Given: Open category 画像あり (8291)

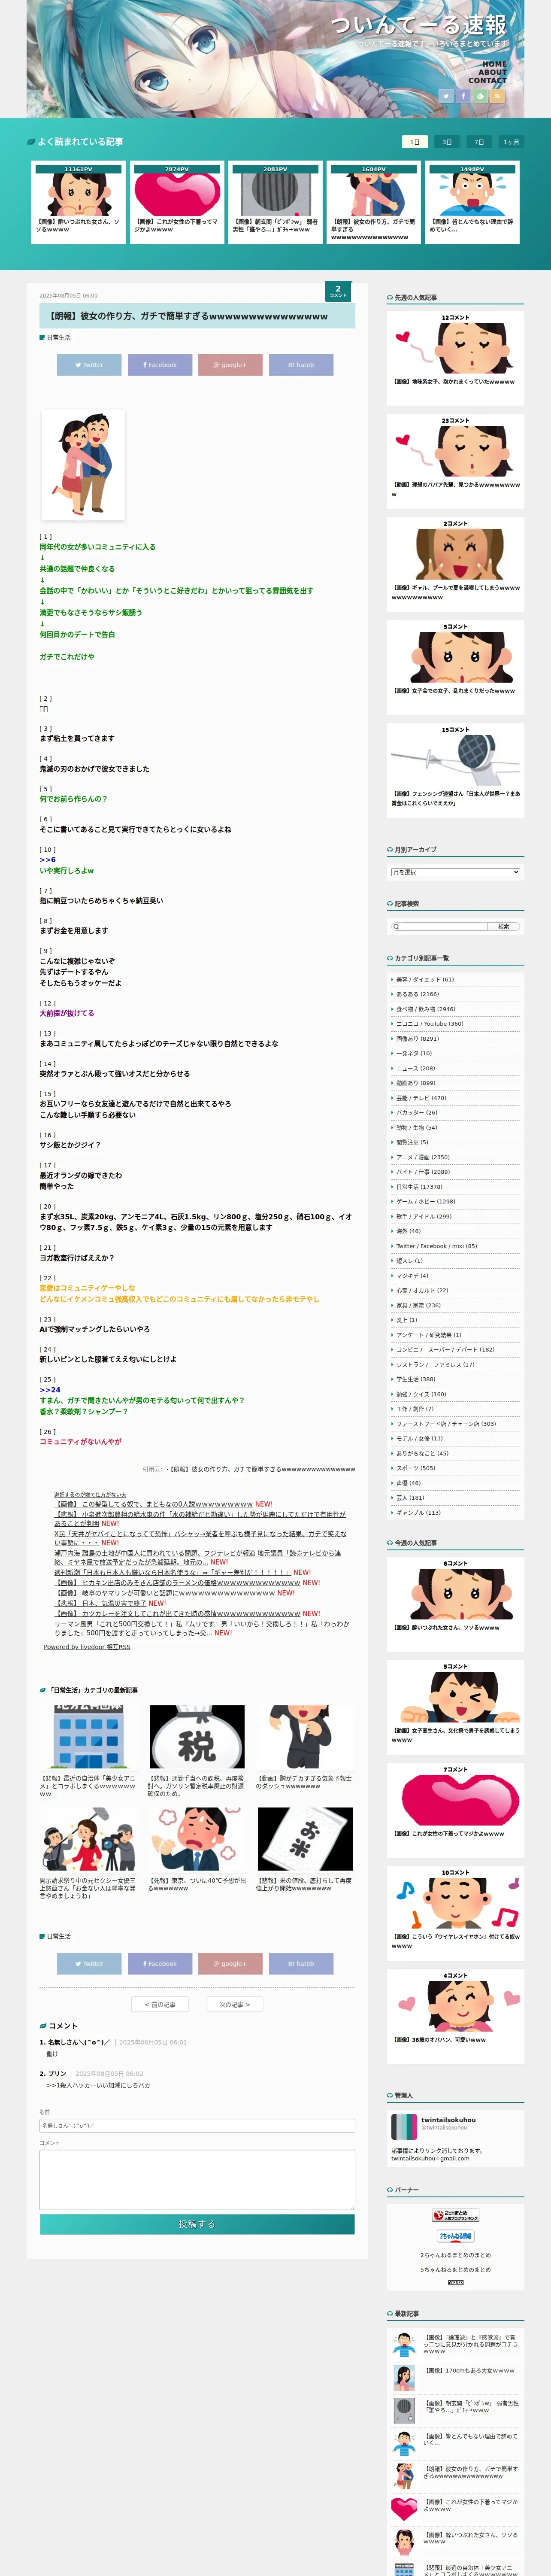Looking at the screenshot, I should tap(417, 1039).
